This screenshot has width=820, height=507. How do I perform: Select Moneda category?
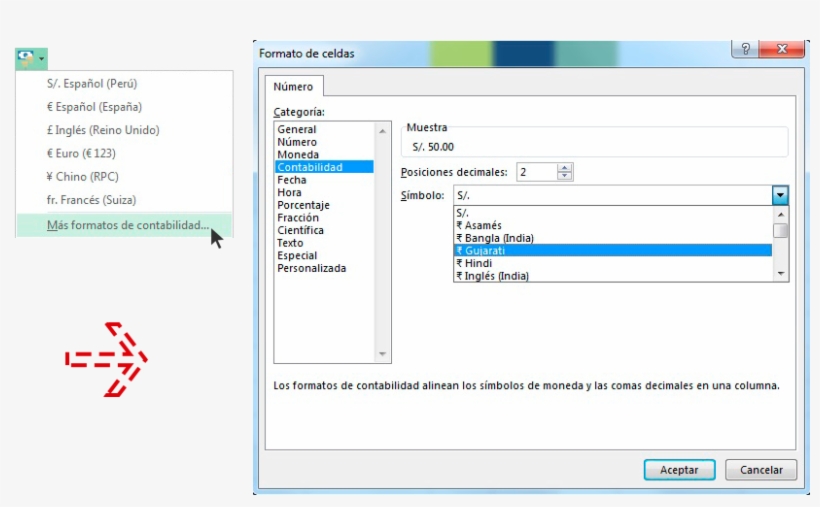(298, 154)
